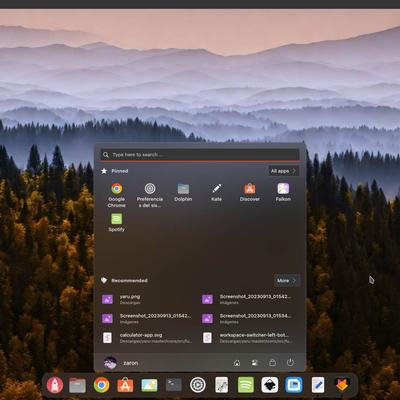Click the file icon beside calculator-app.svg
Viewport: 400px width, 400px height.
[x=107, y=338]
